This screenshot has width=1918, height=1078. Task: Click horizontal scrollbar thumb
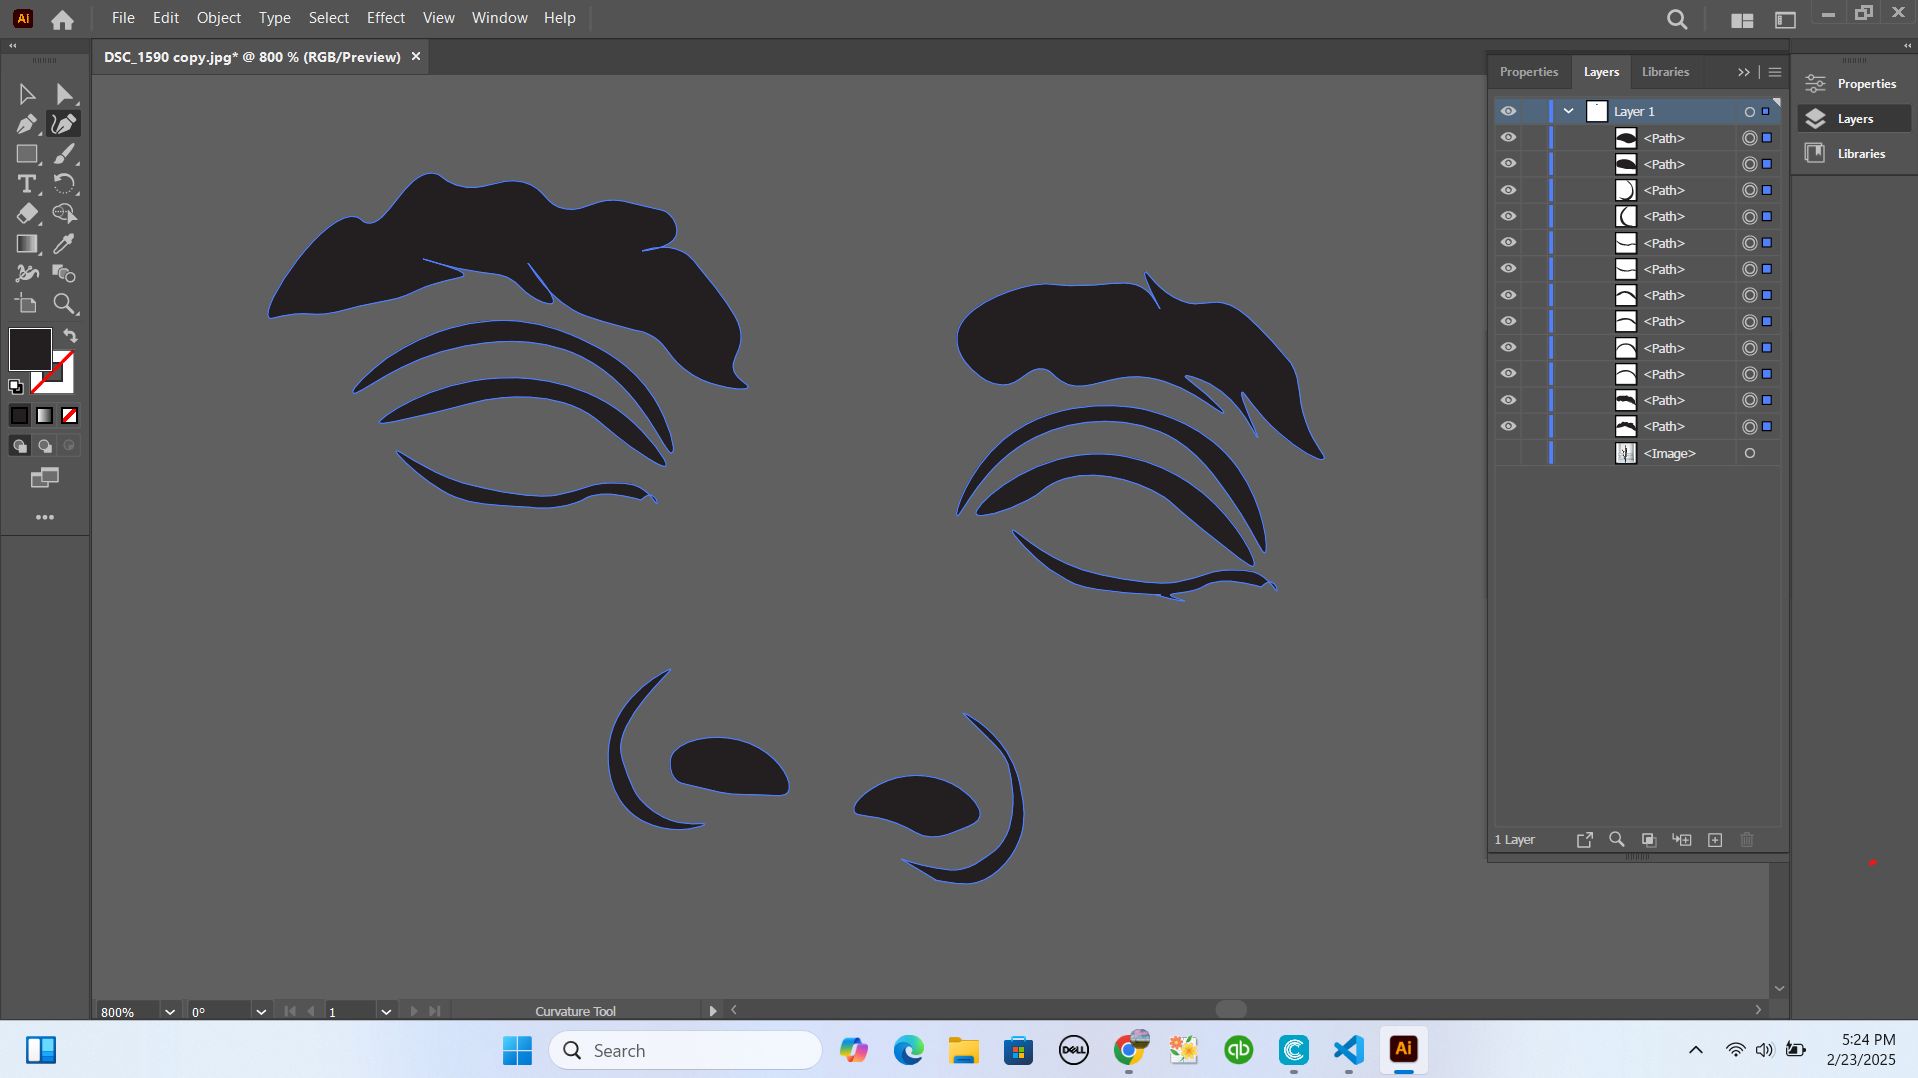1231,1010
